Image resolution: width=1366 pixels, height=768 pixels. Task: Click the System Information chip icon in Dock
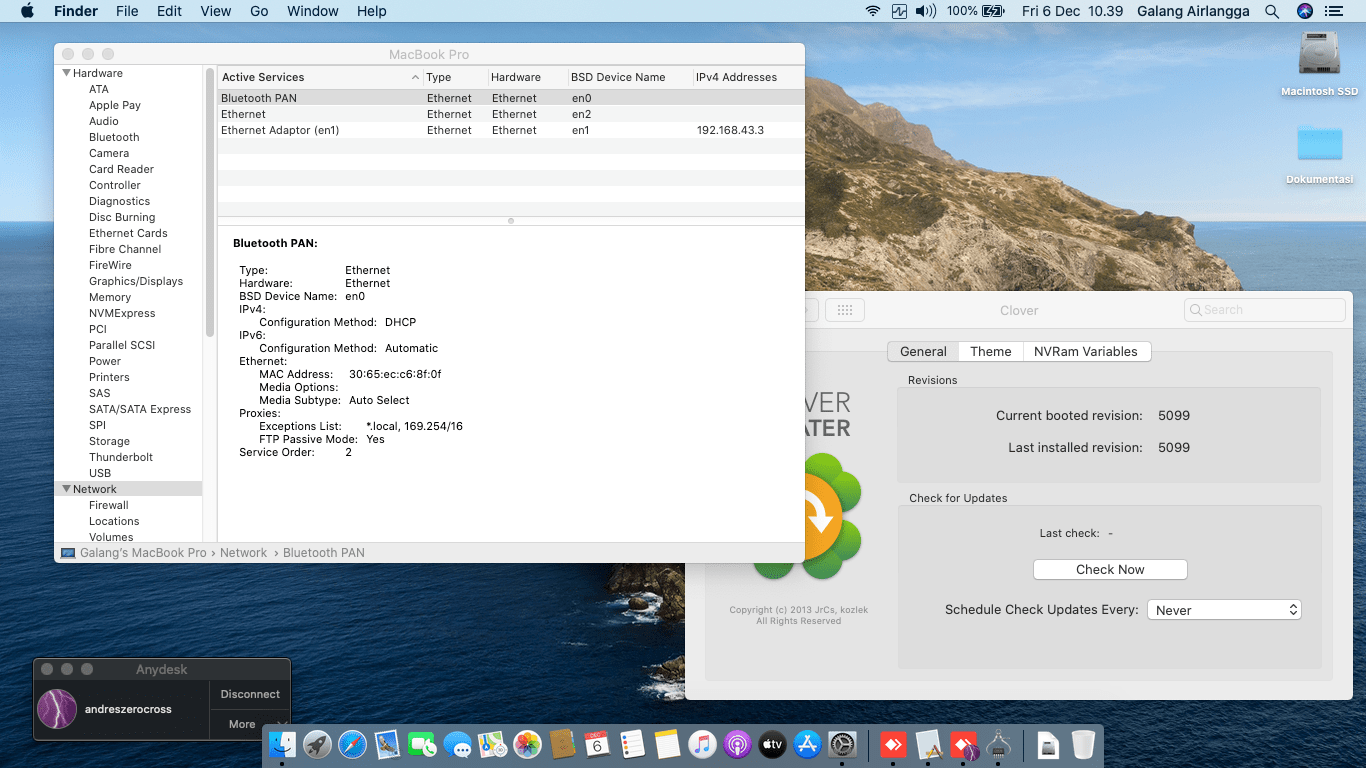[x=998, y=744]
